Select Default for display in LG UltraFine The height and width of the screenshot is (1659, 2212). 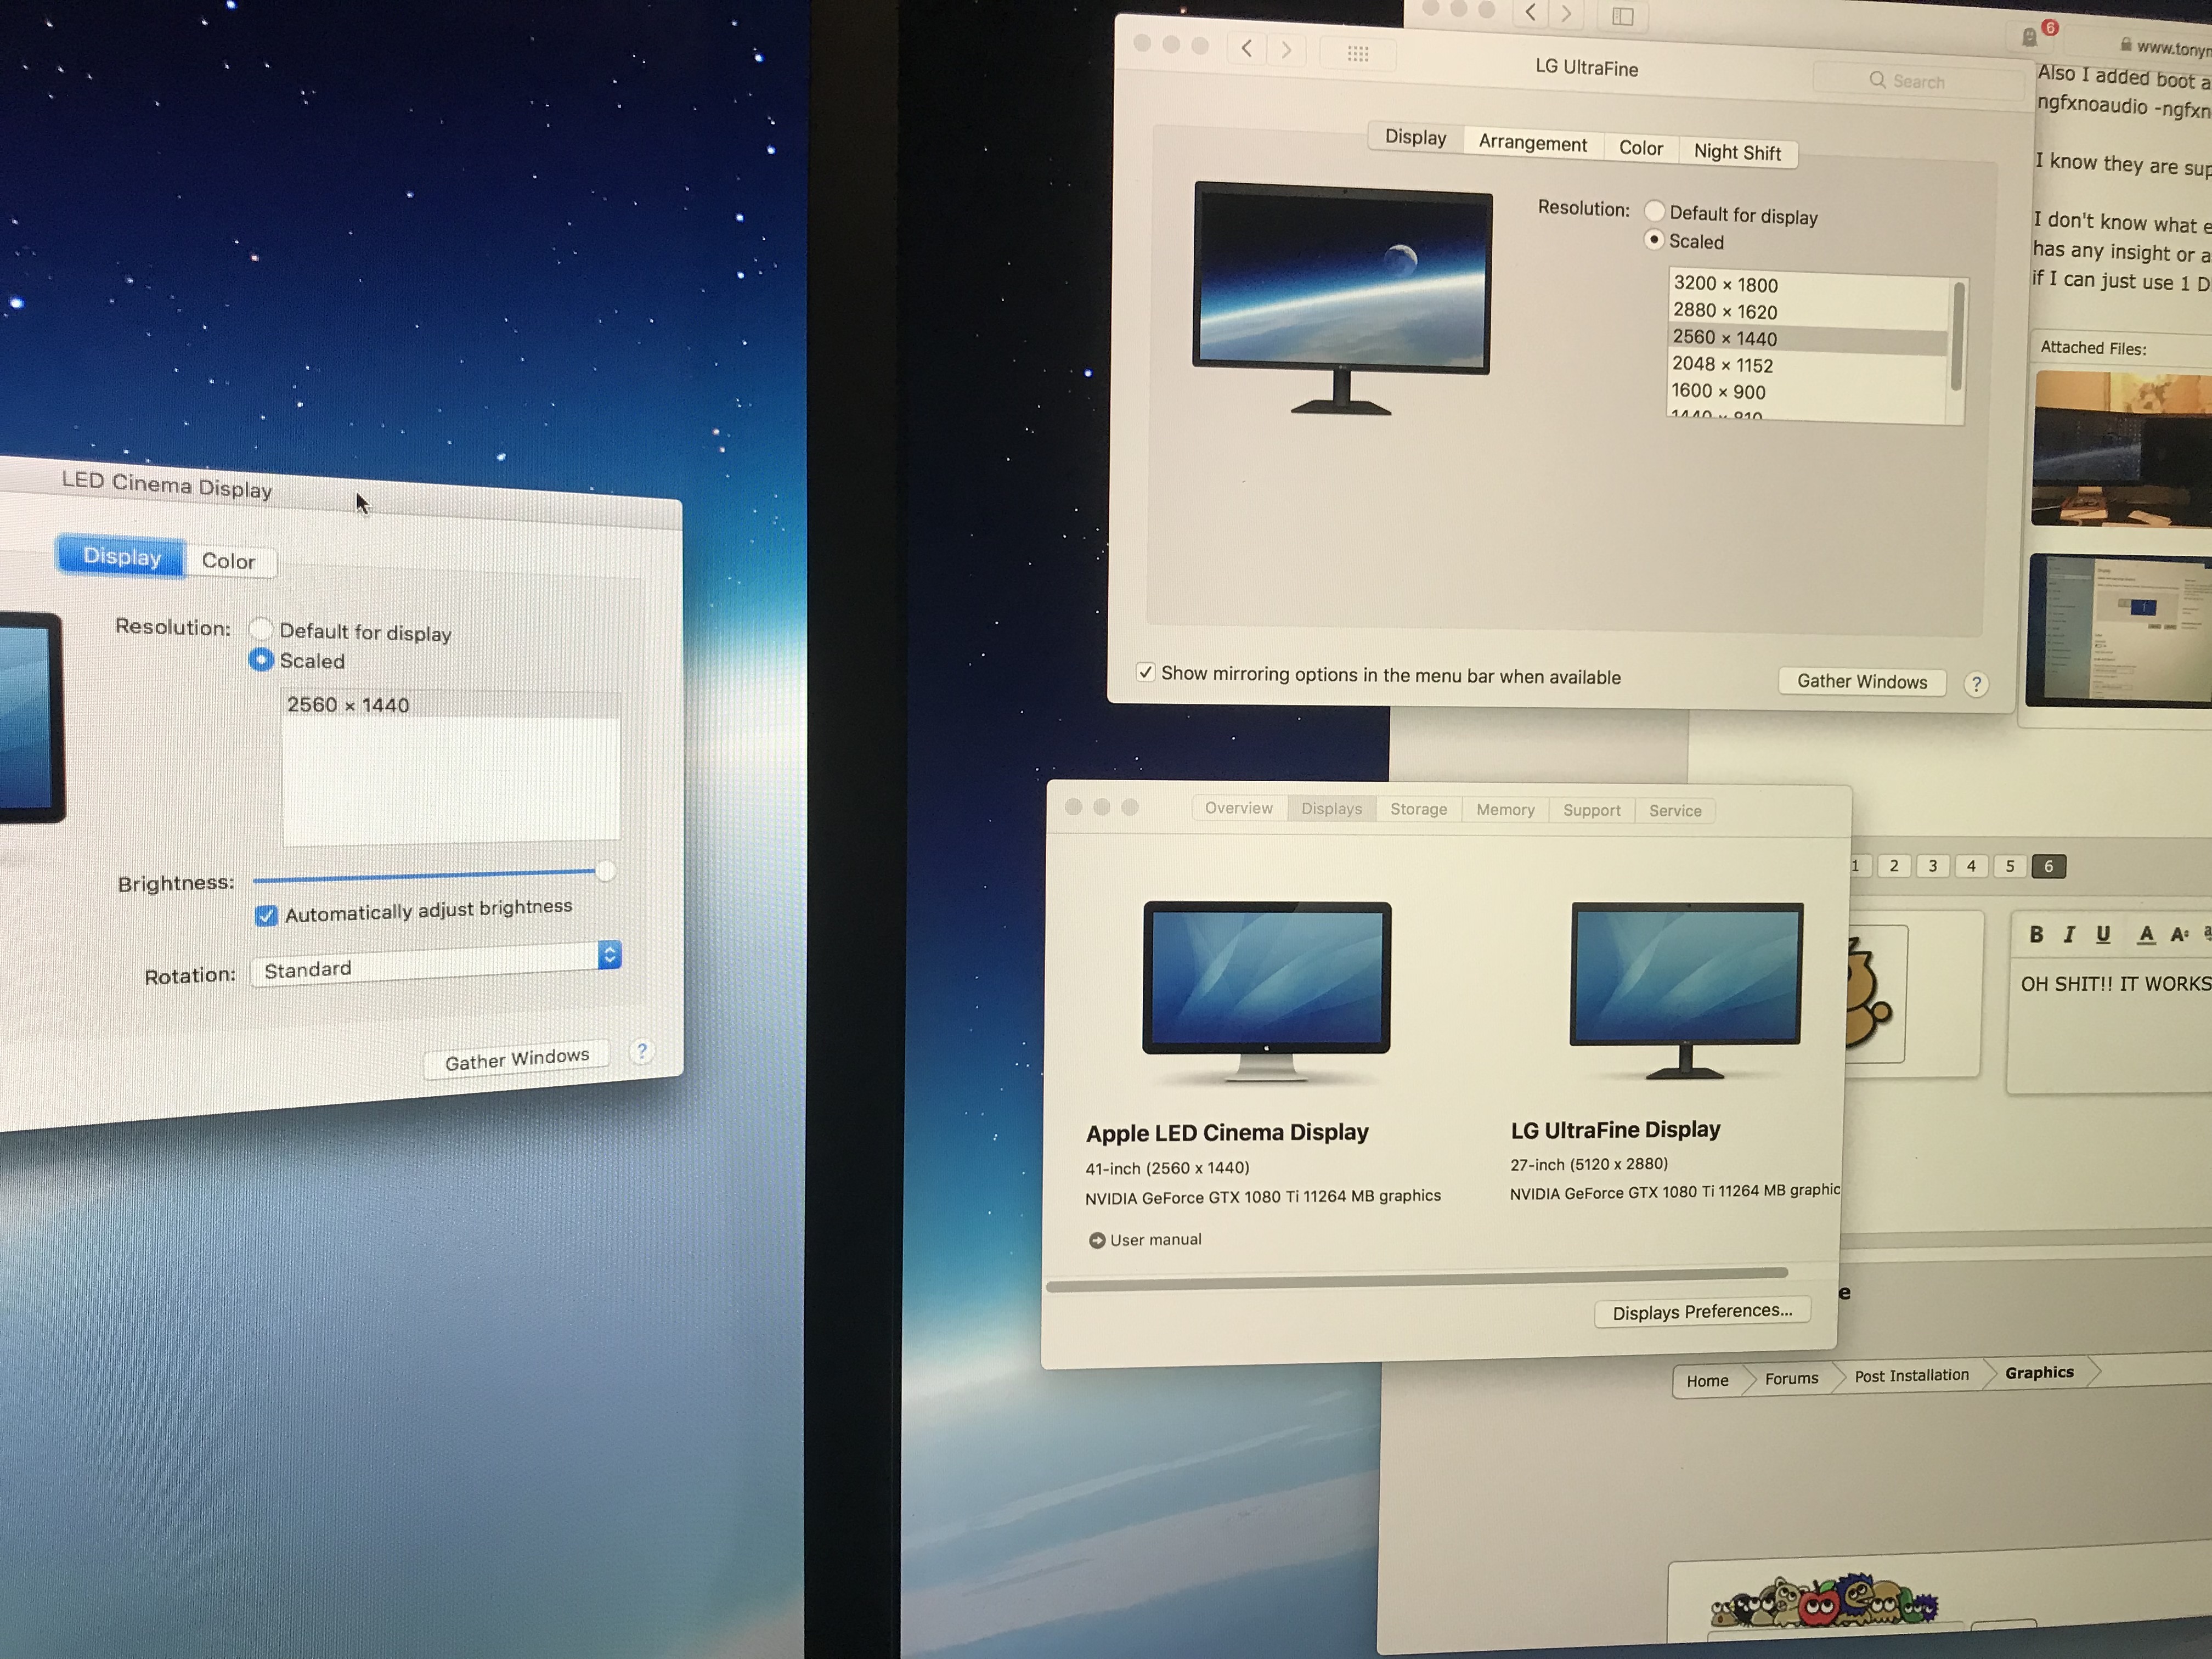tap(1655, 211)
